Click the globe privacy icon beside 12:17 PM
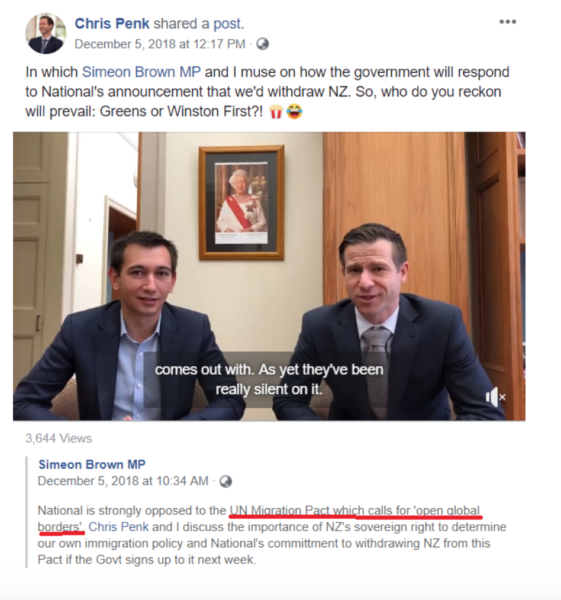This screenshot has height=600, width=561. (x=262, y=44)
